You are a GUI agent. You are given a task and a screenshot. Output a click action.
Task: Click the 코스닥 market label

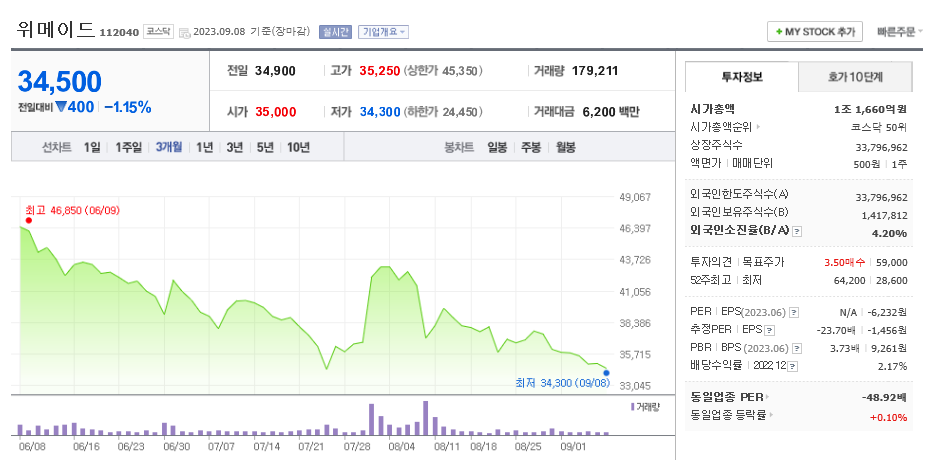pos(158,32)
